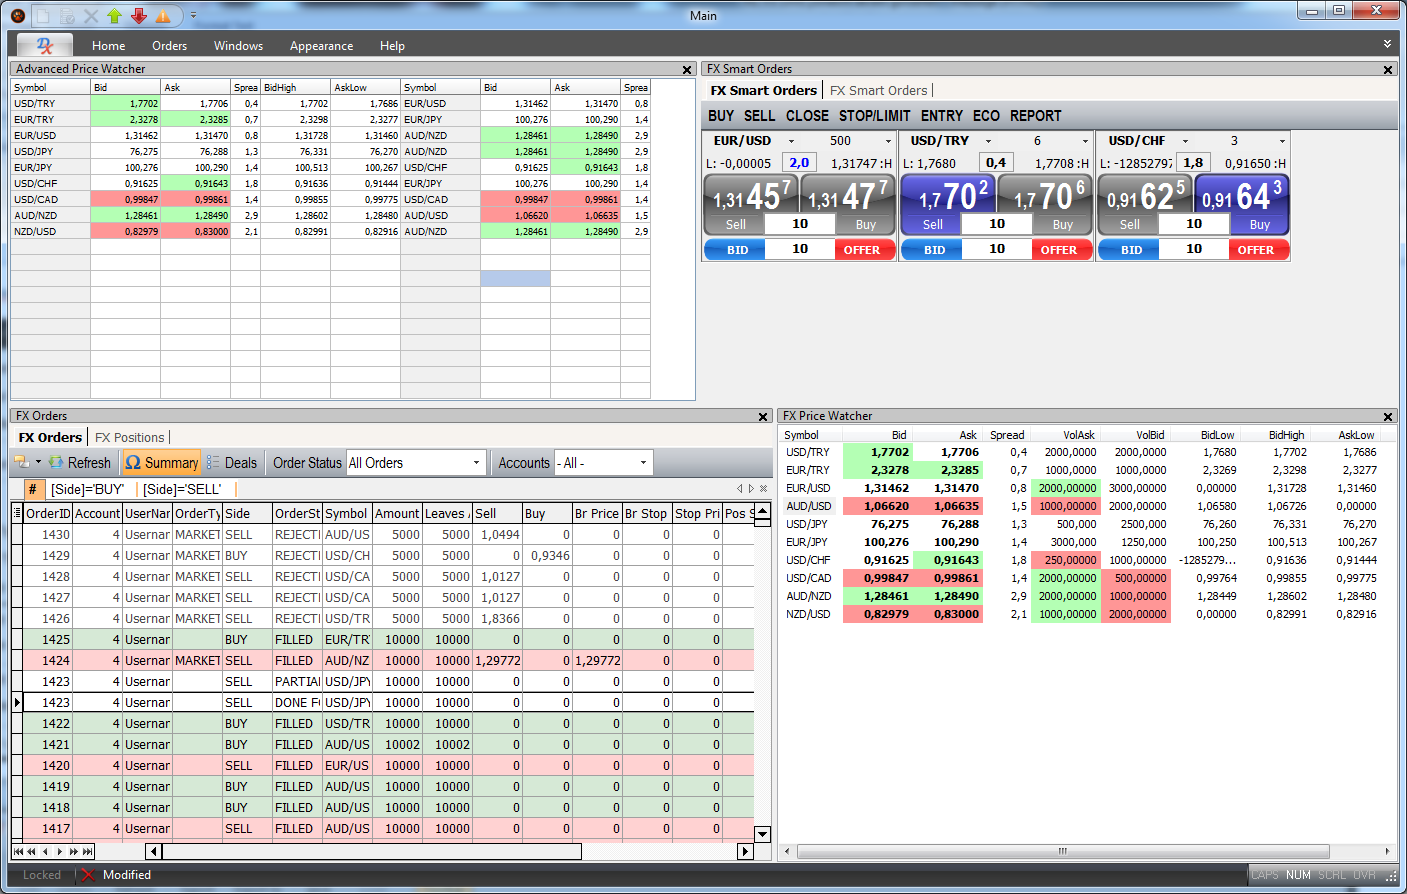Open the USD/CHF symbol dropdown
1407x894 pixels.
(1186, 141)
